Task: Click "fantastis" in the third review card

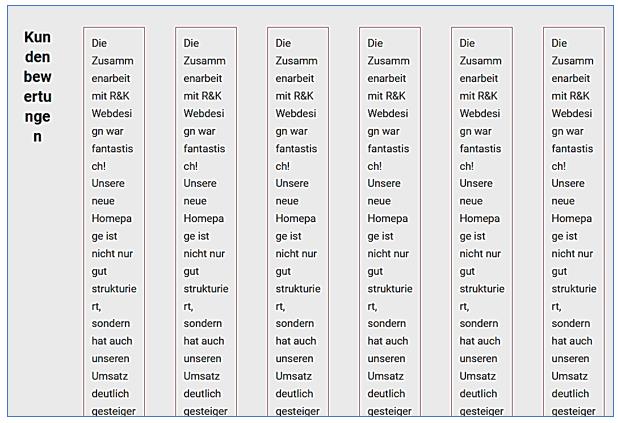Action: point(297,149)
